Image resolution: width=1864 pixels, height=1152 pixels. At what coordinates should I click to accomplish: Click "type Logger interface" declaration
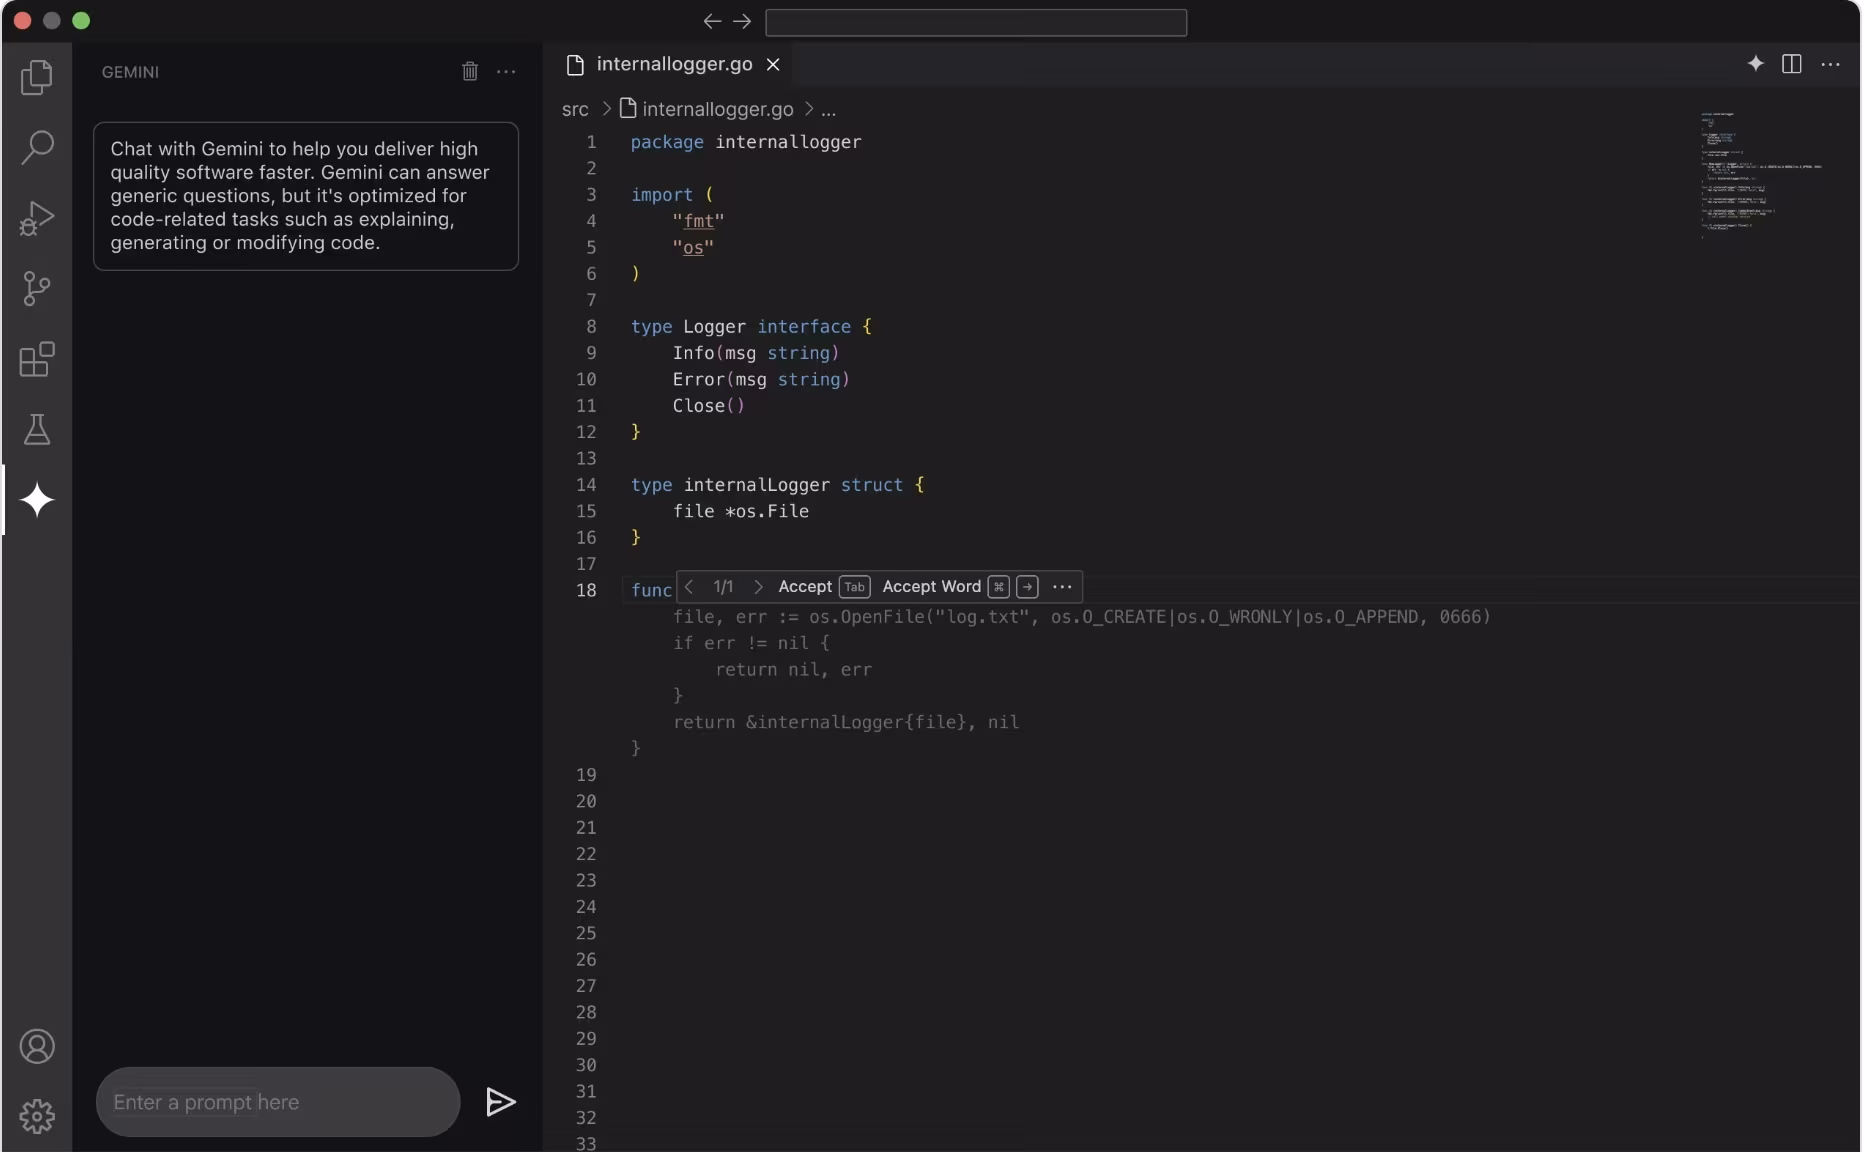coord(751,326)
